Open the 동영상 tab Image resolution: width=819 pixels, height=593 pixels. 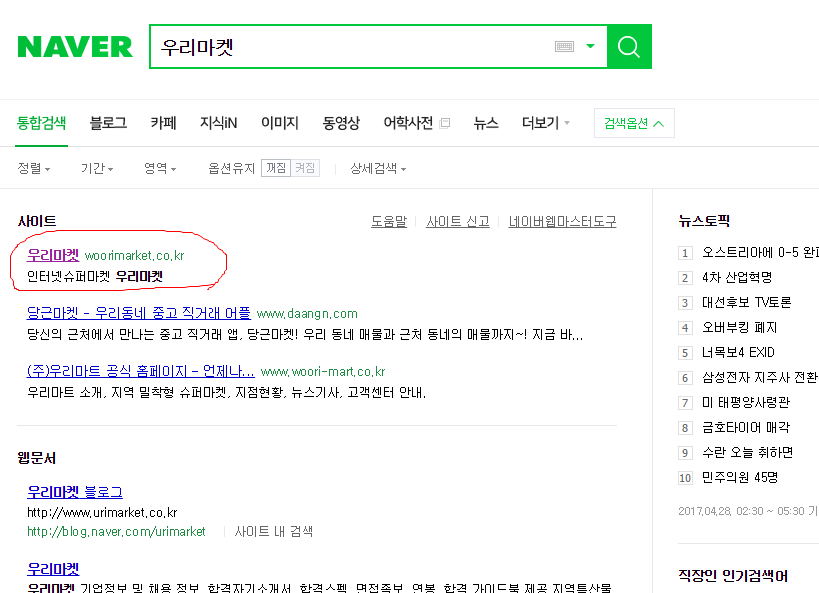341,123
